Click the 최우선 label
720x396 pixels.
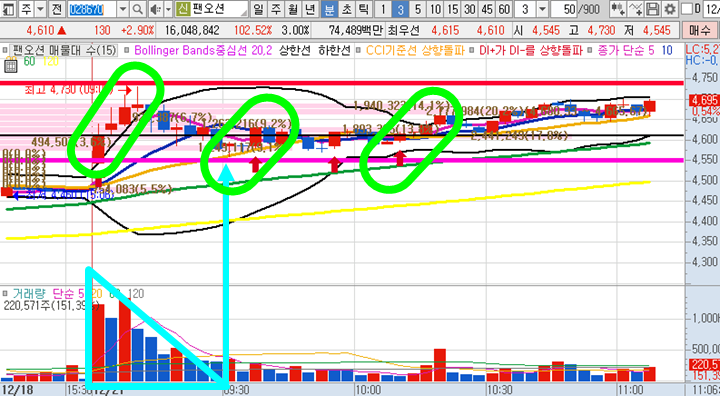click(404, 31)
